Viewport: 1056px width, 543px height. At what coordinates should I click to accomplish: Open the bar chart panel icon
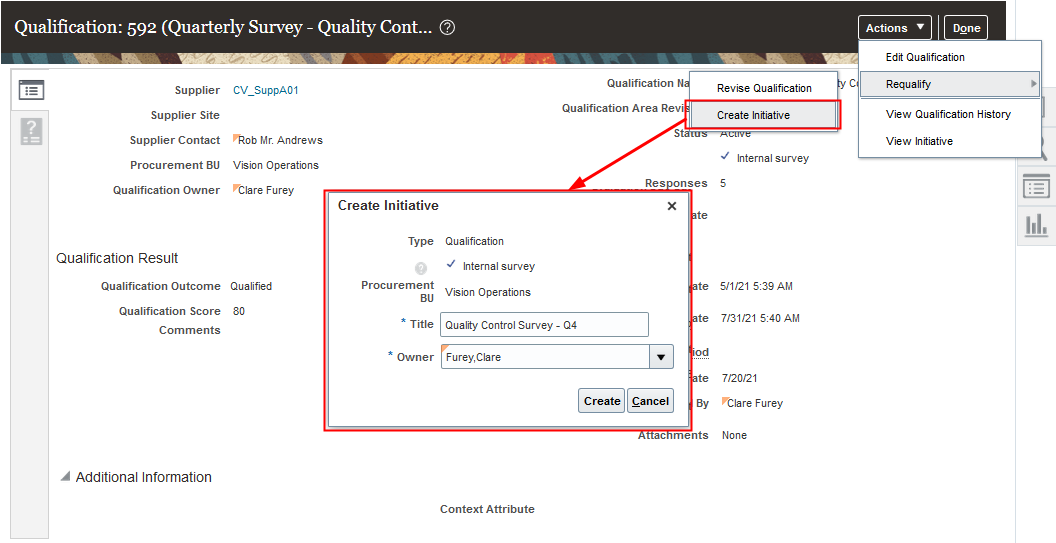point(1036,224)
